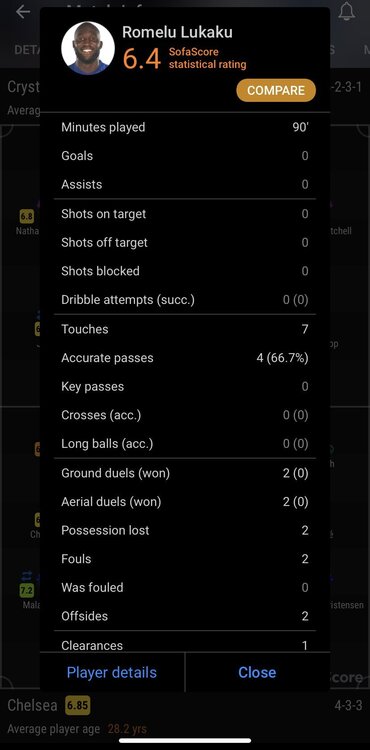Tap the Accurate passes stat row

(185, 358)
